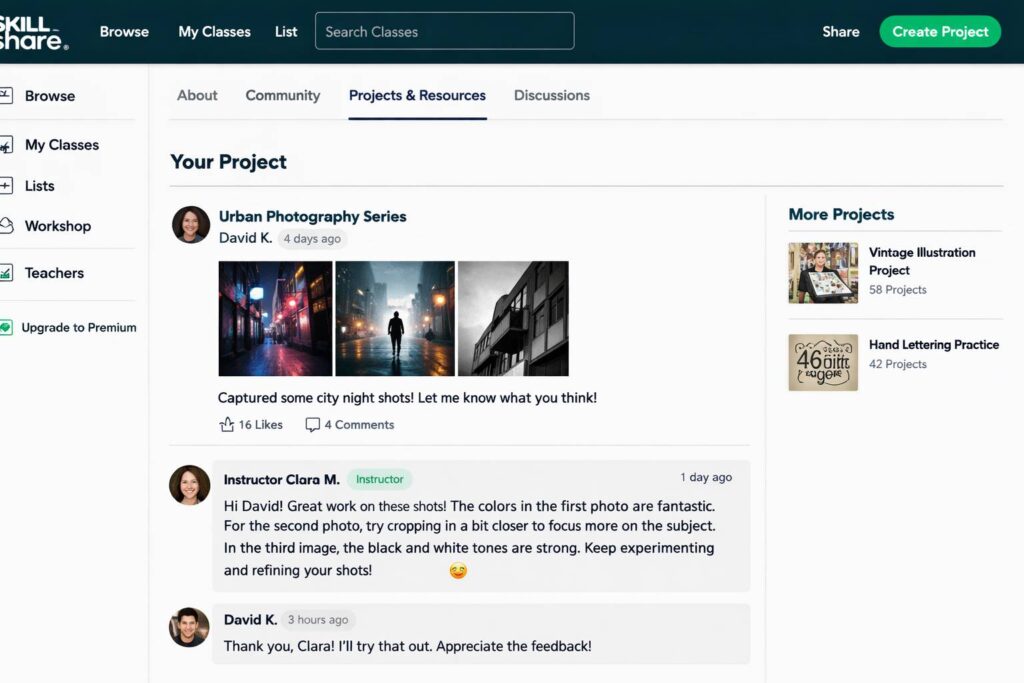
Task: Open the Urban Photography Series title link
Action: pyautogui.click(x=313, y=216)
